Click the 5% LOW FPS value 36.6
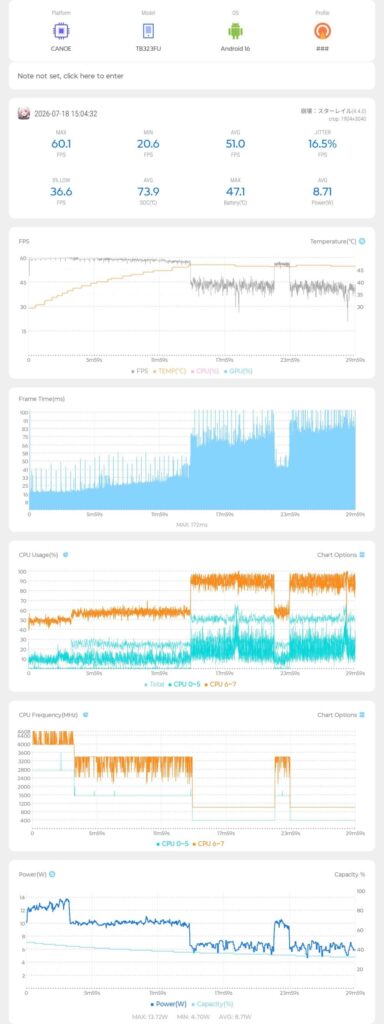This screenshot has height=1024, width=384. [61, 191]
